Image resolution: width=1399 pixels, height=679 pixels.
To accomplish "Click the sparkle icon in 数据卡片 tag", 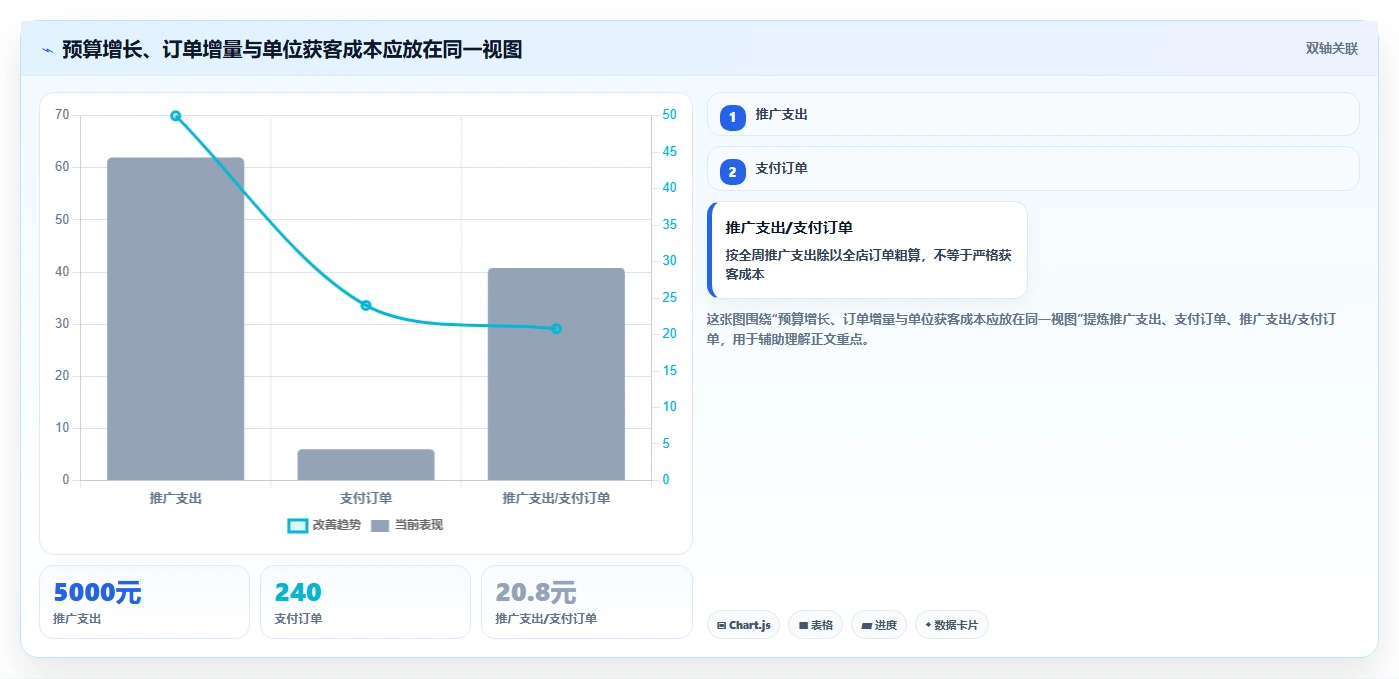I will point(928,626).
